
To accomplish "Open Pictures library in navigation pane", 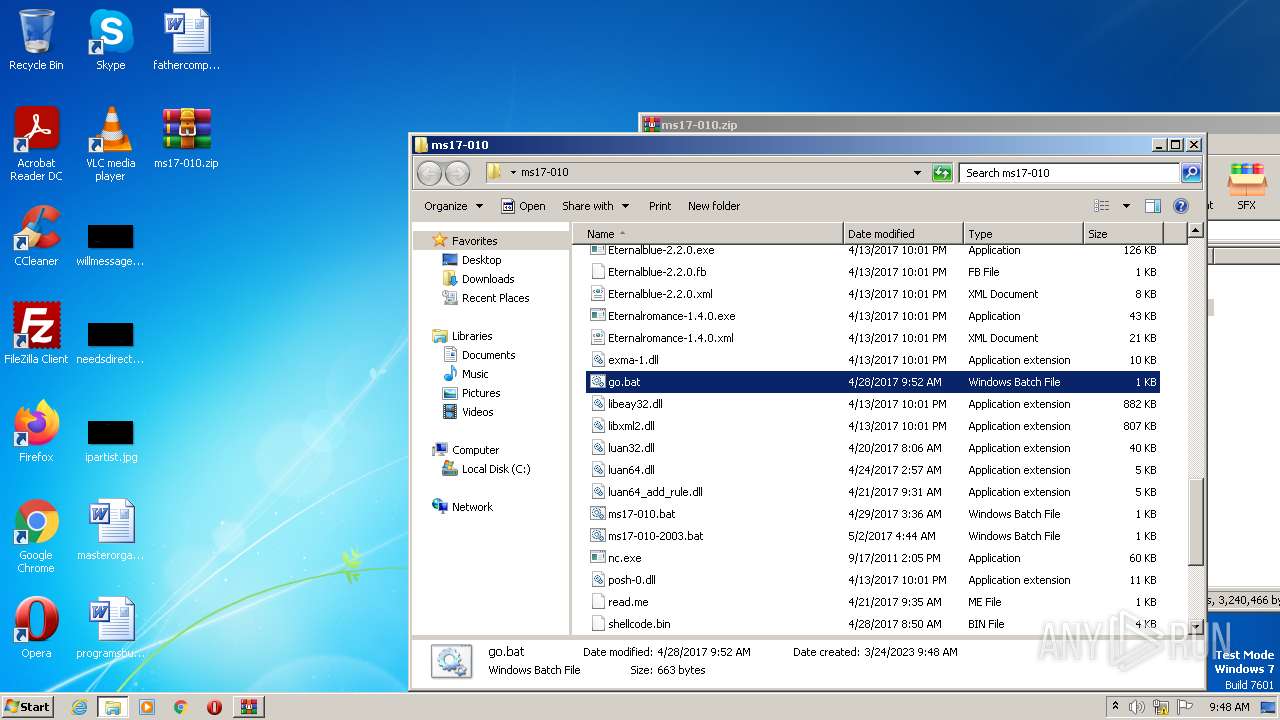I will (x=481, y=393).
